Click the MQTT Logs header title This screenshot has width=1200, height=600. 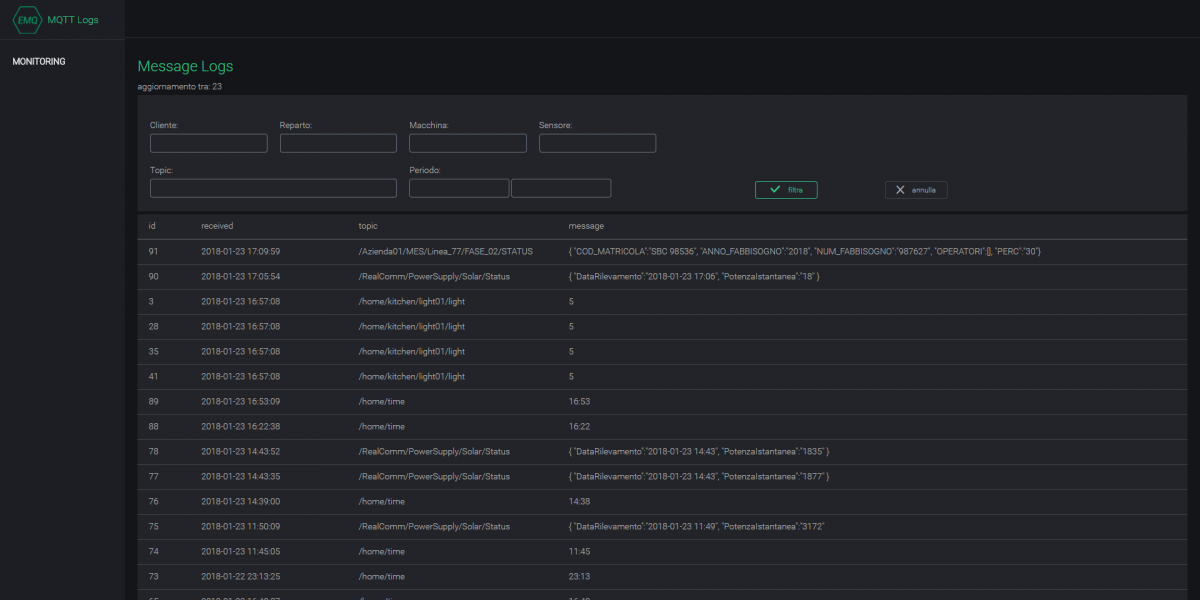(73, 20)
